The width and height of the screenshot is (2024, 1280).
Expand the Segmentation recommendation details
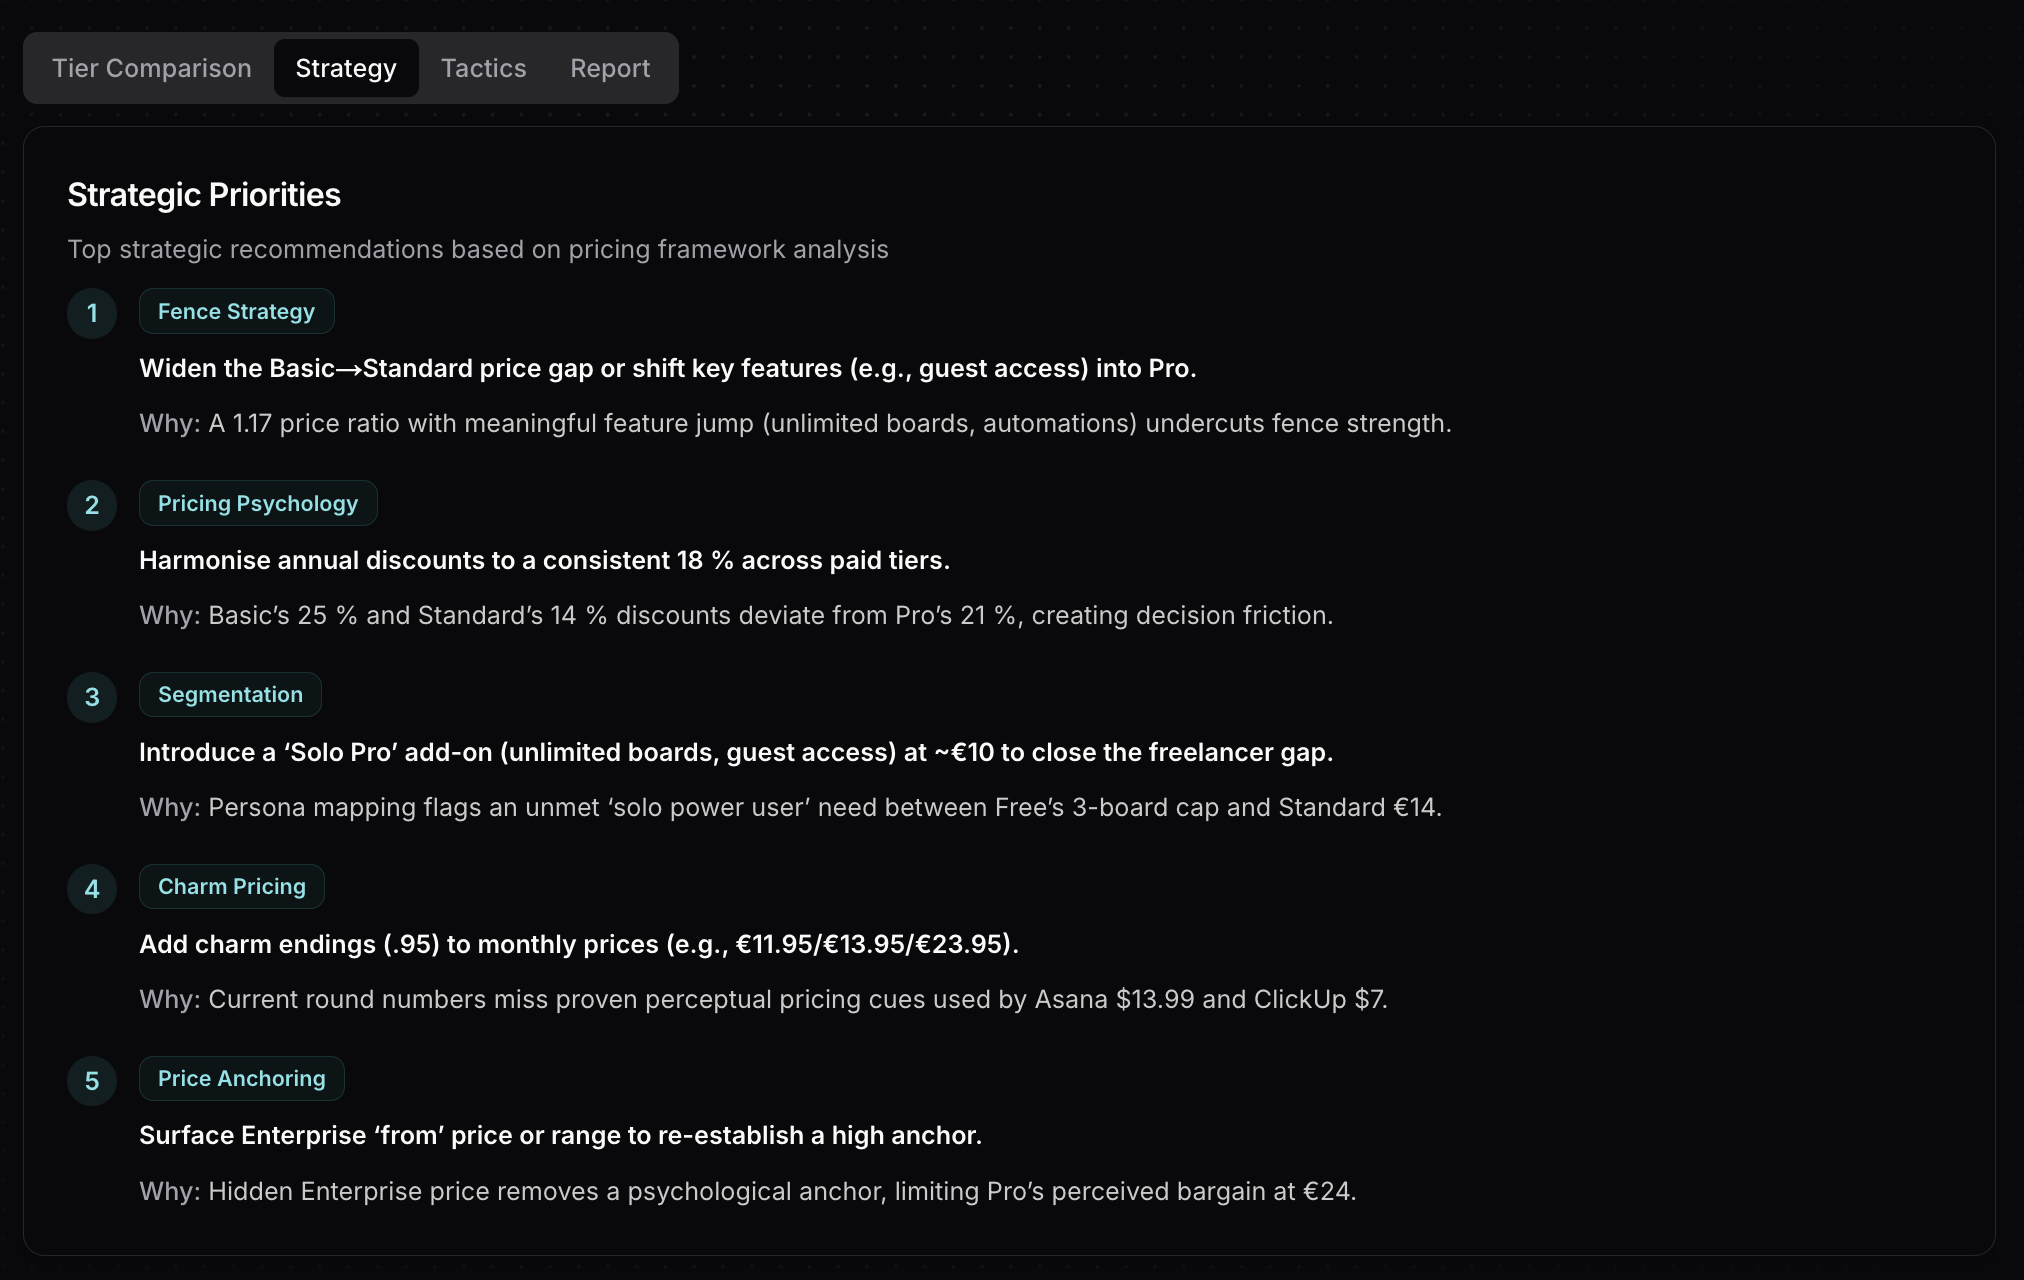pyautogui.click(x=736, y=752)
